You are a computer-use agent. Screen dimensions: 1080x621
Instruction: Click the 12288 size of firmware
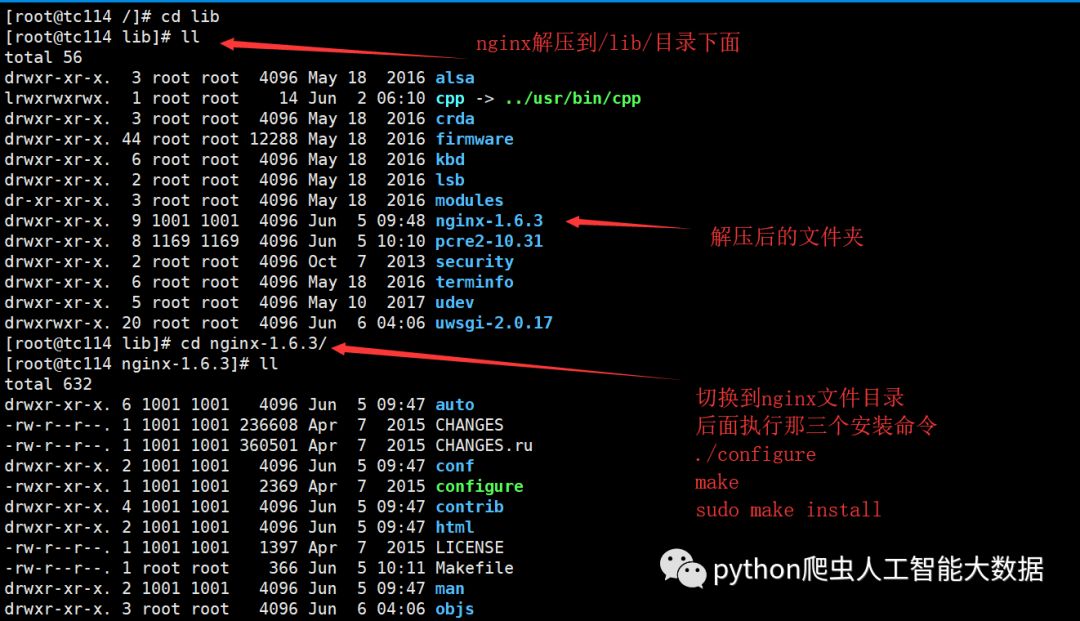(273, 139)
